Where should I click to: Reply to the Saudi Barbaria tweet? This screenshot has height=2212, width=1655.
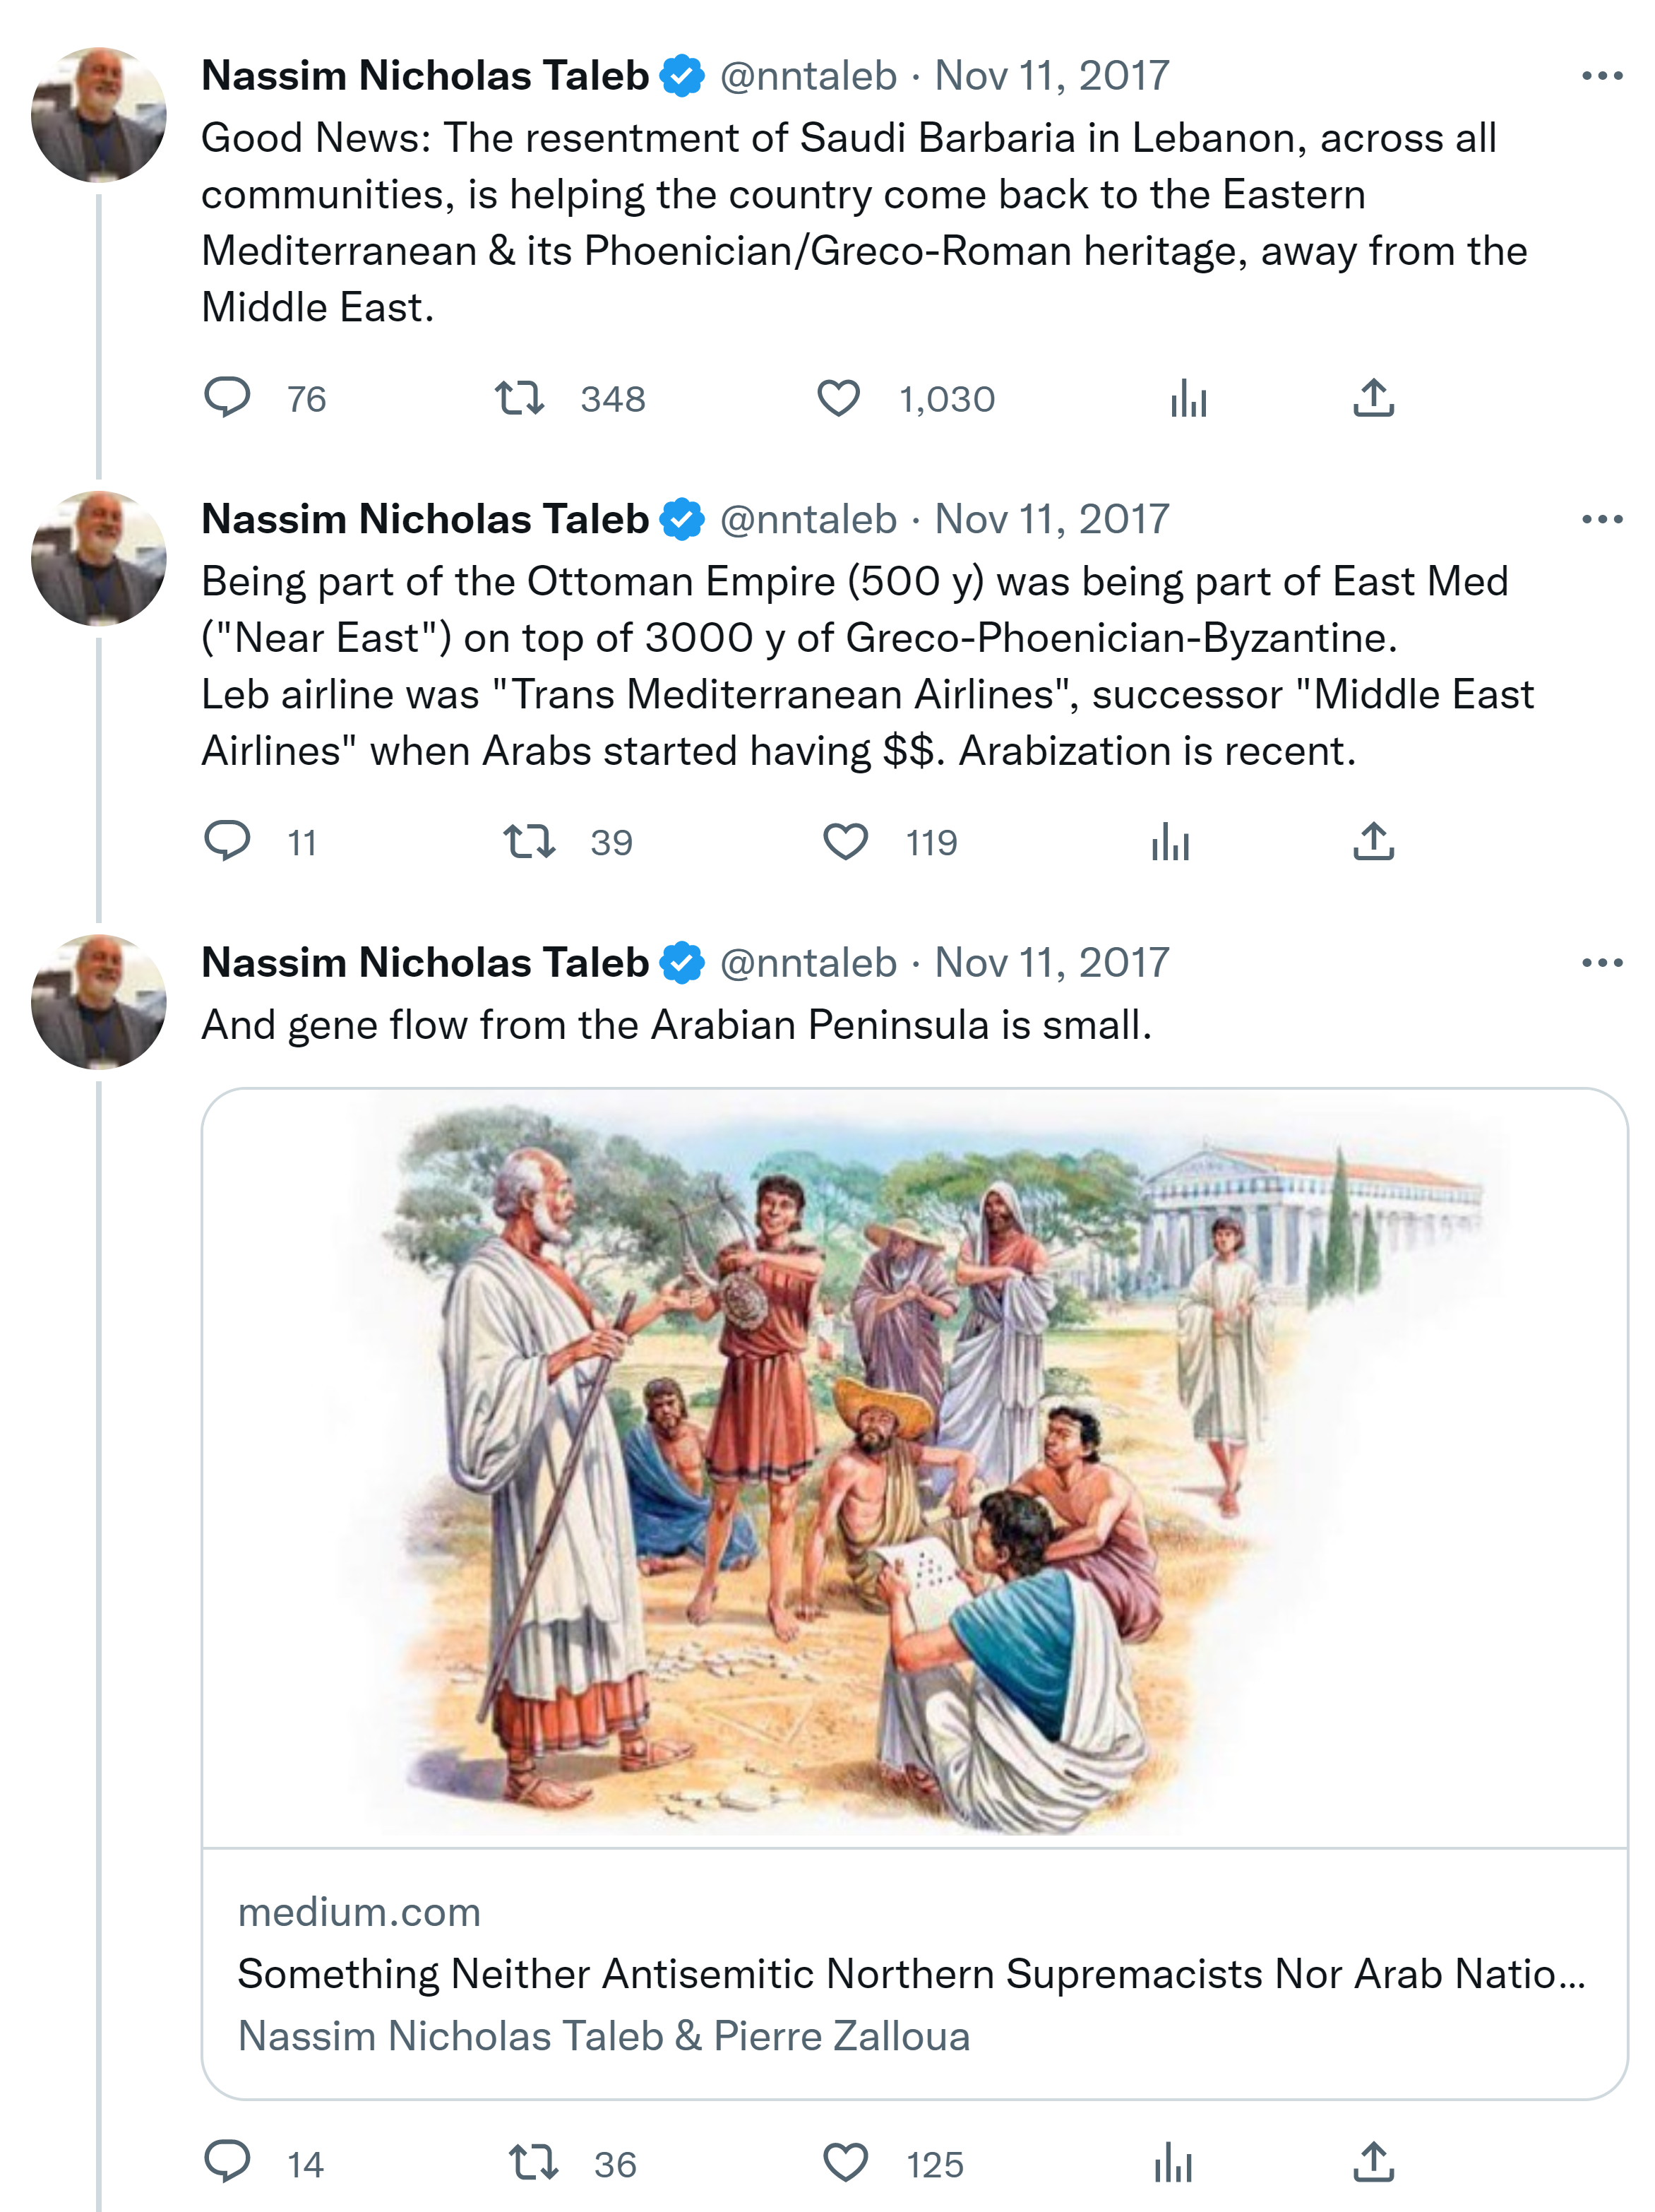(227, 398)
